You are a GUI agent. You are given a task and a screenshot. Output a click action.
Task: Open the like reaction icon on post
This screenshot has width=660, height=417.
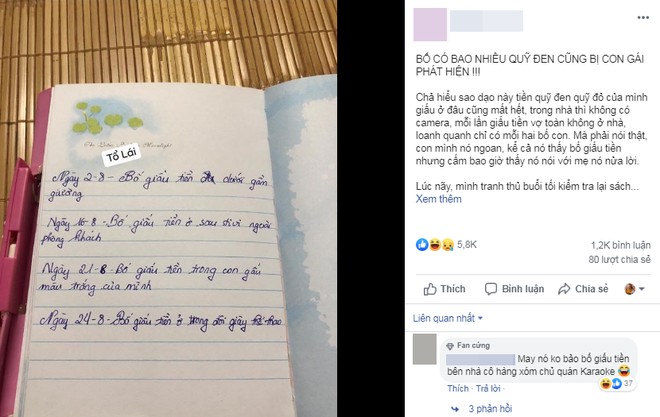coord(422,244)
